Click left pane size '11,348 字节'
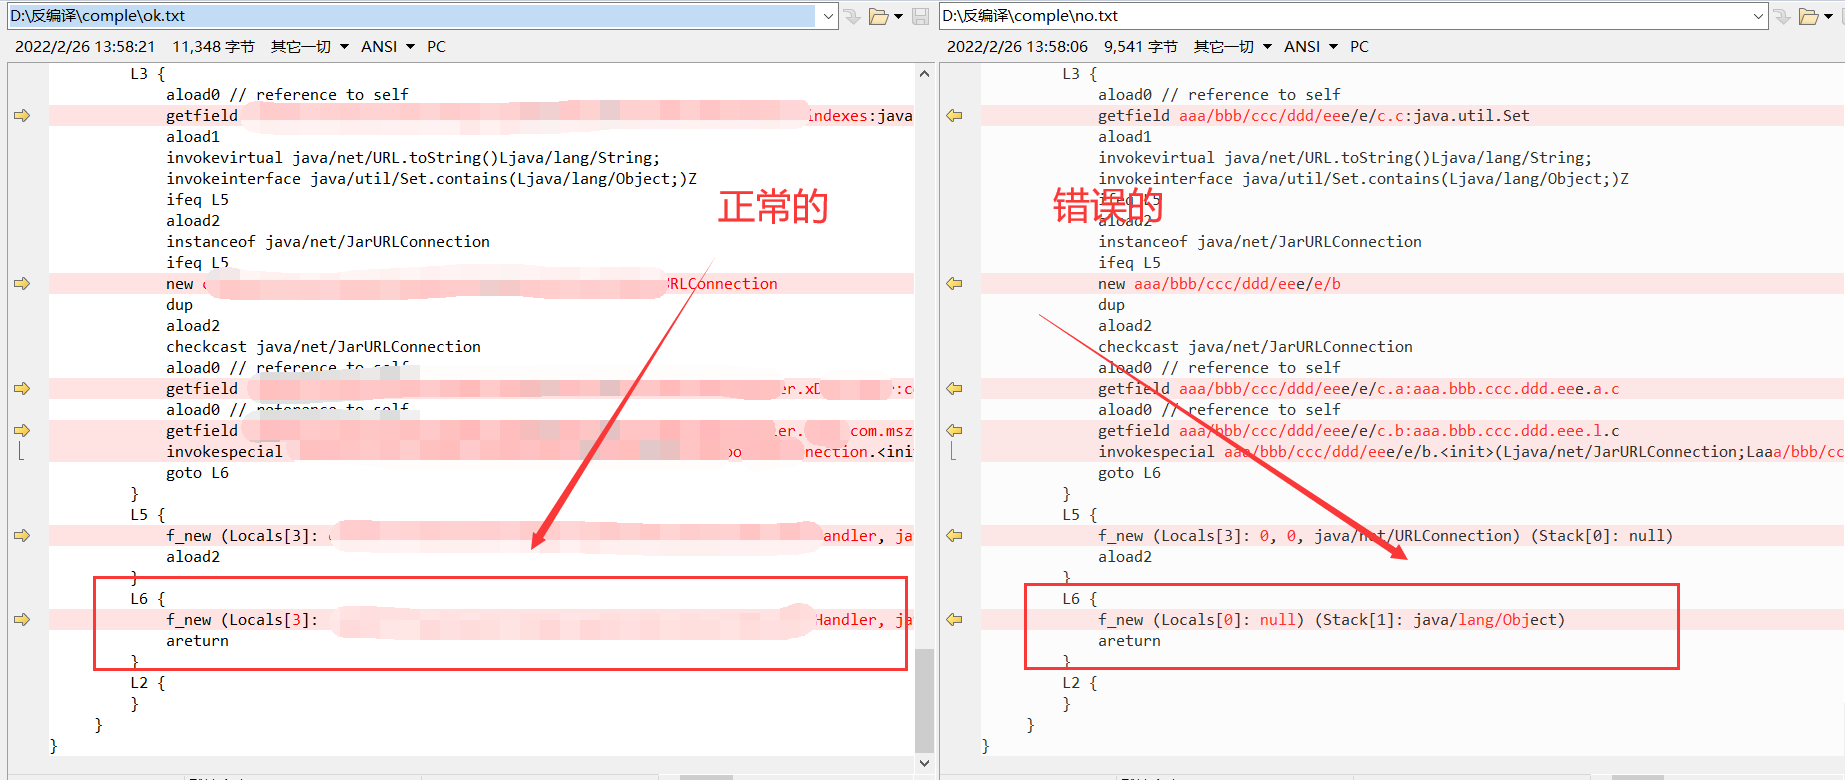1845x780 pixels. click(213, 47)
